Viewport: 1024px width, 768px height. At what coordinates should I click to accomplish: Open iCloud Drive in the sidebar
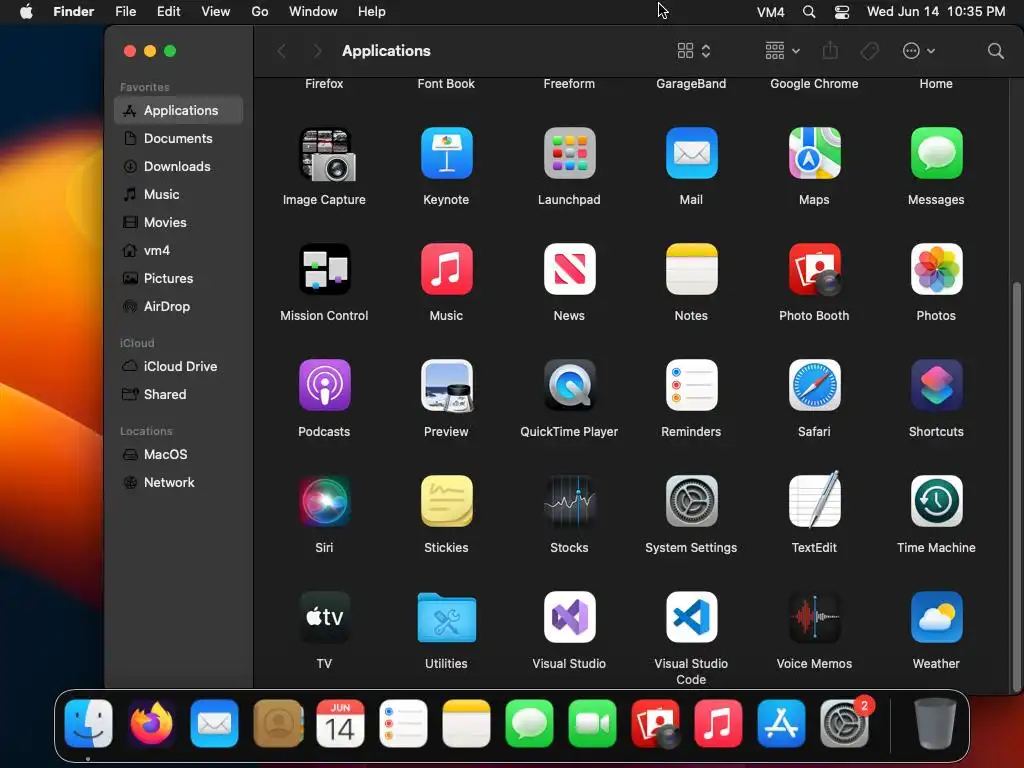(x=178, y=367)
